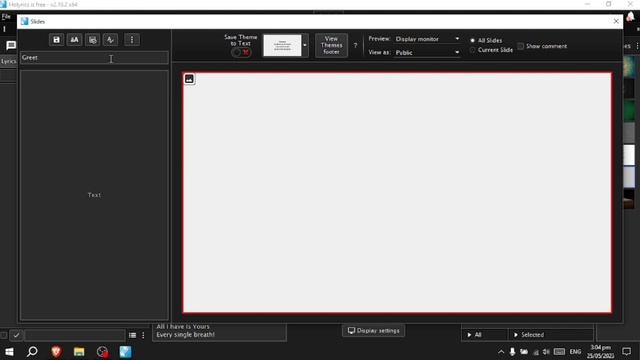Click the play Selected button
Image resolution: width=640 pixels, height=360 pixels.
point(550,335)
